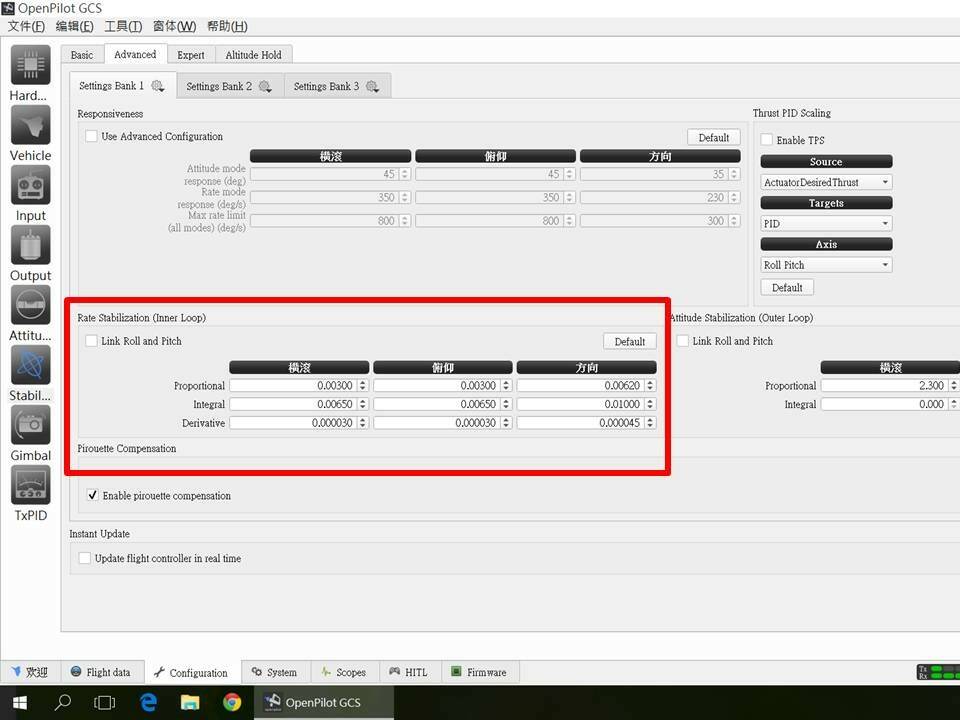Open the 欢迎 welcome tab

29,672
